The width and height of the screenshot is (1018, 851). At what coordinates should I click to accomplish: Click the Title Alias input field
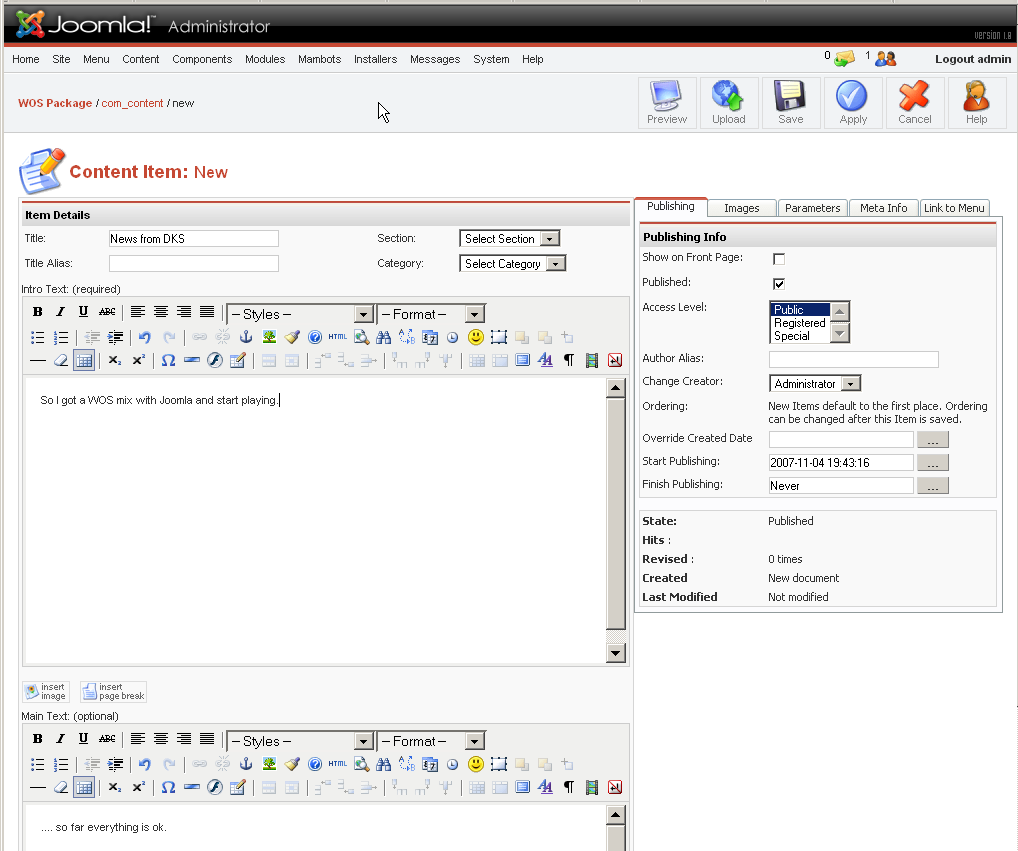pyautogui.click(x=194, y=263)
